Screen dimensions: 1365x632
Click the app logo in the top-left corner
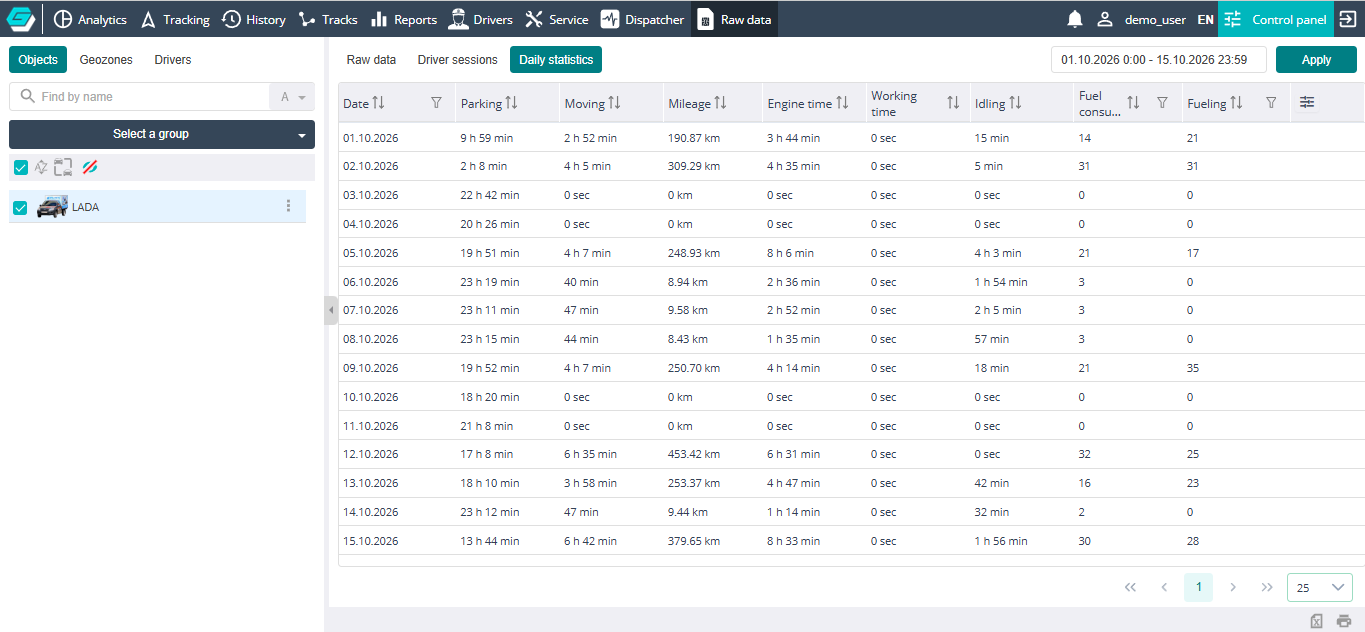pyautogui.click(x=21, y=19)
